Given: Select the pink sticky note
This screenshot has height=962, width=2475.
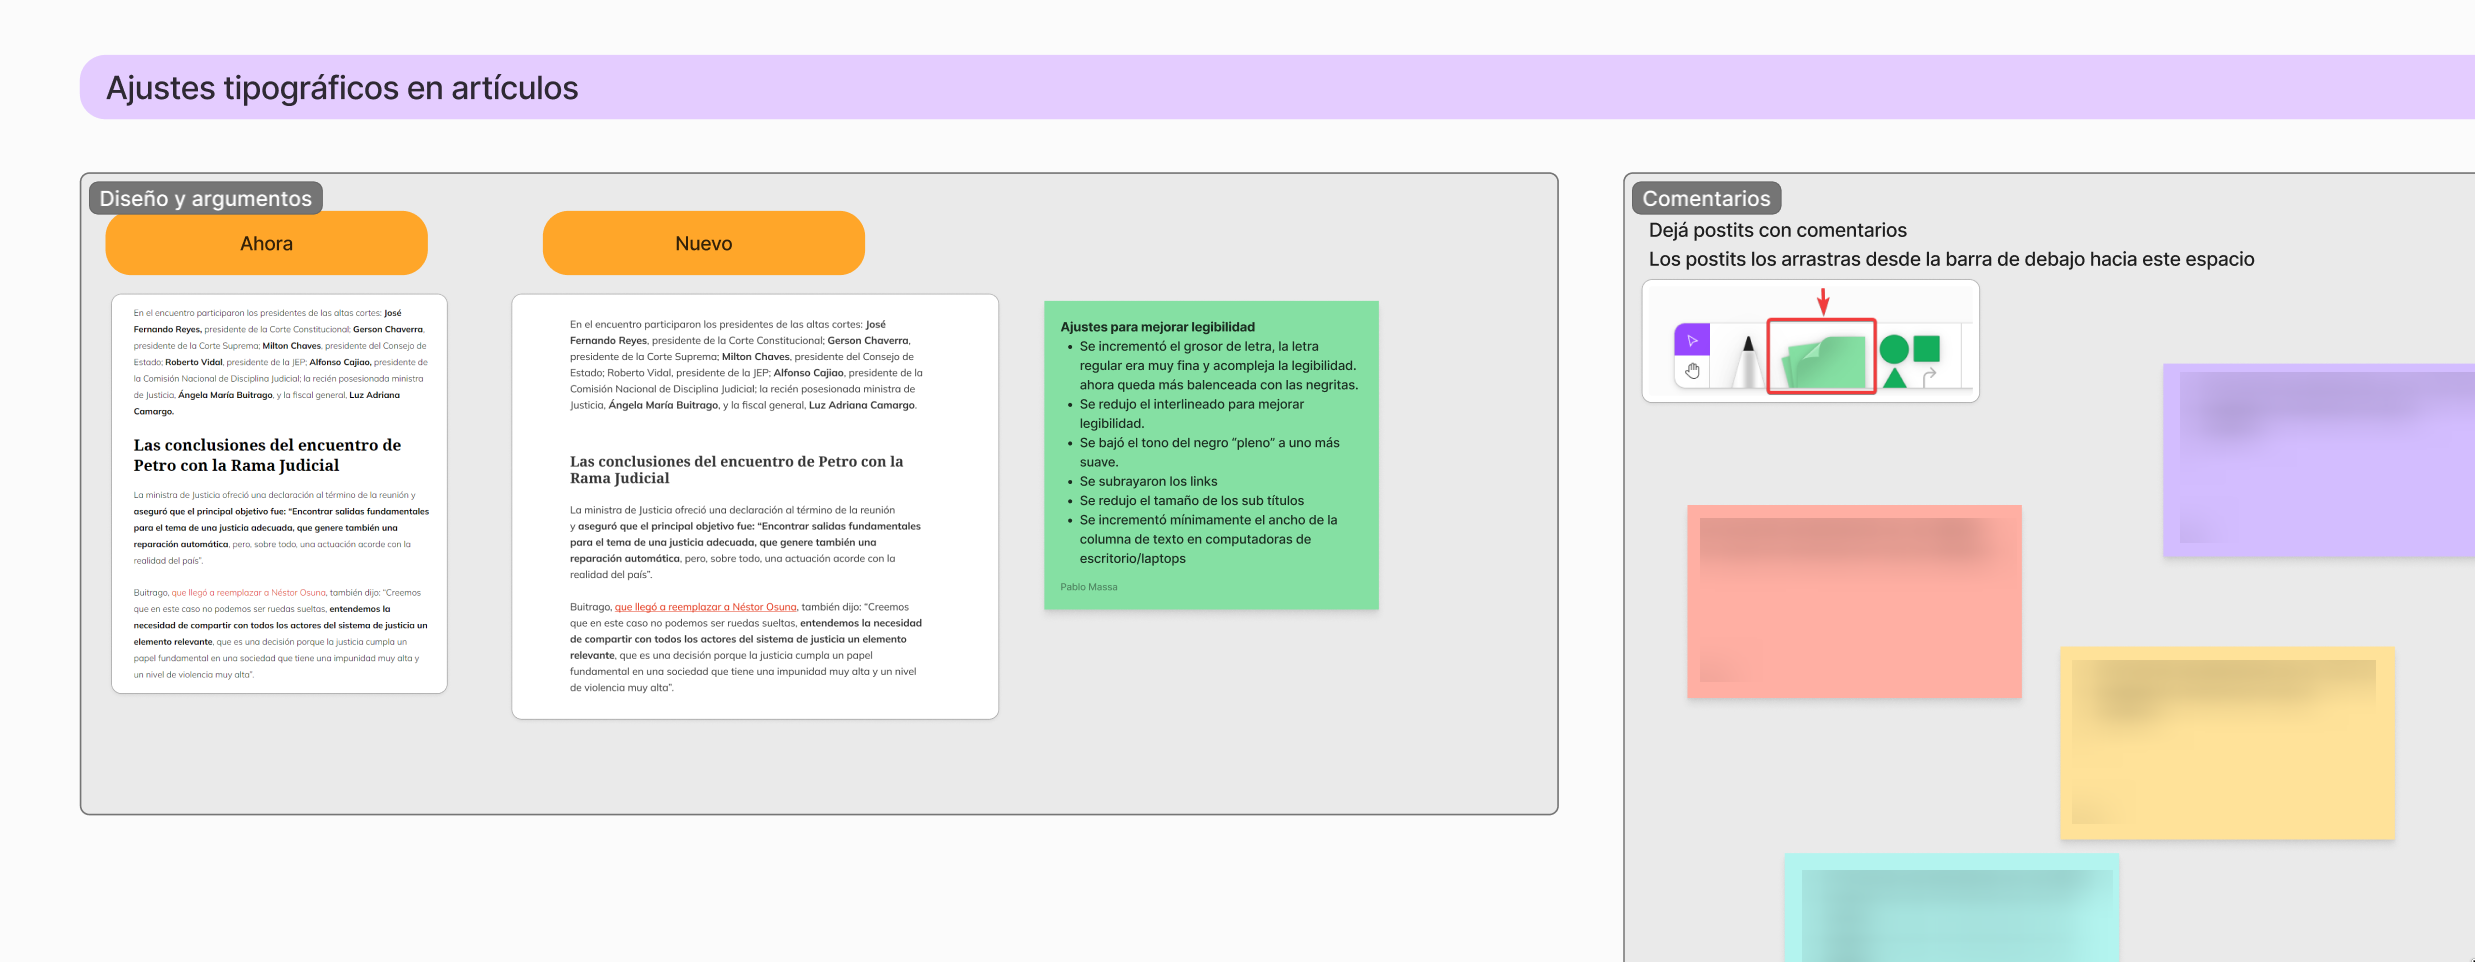Looking at the screenshot, I should 1854,601.
